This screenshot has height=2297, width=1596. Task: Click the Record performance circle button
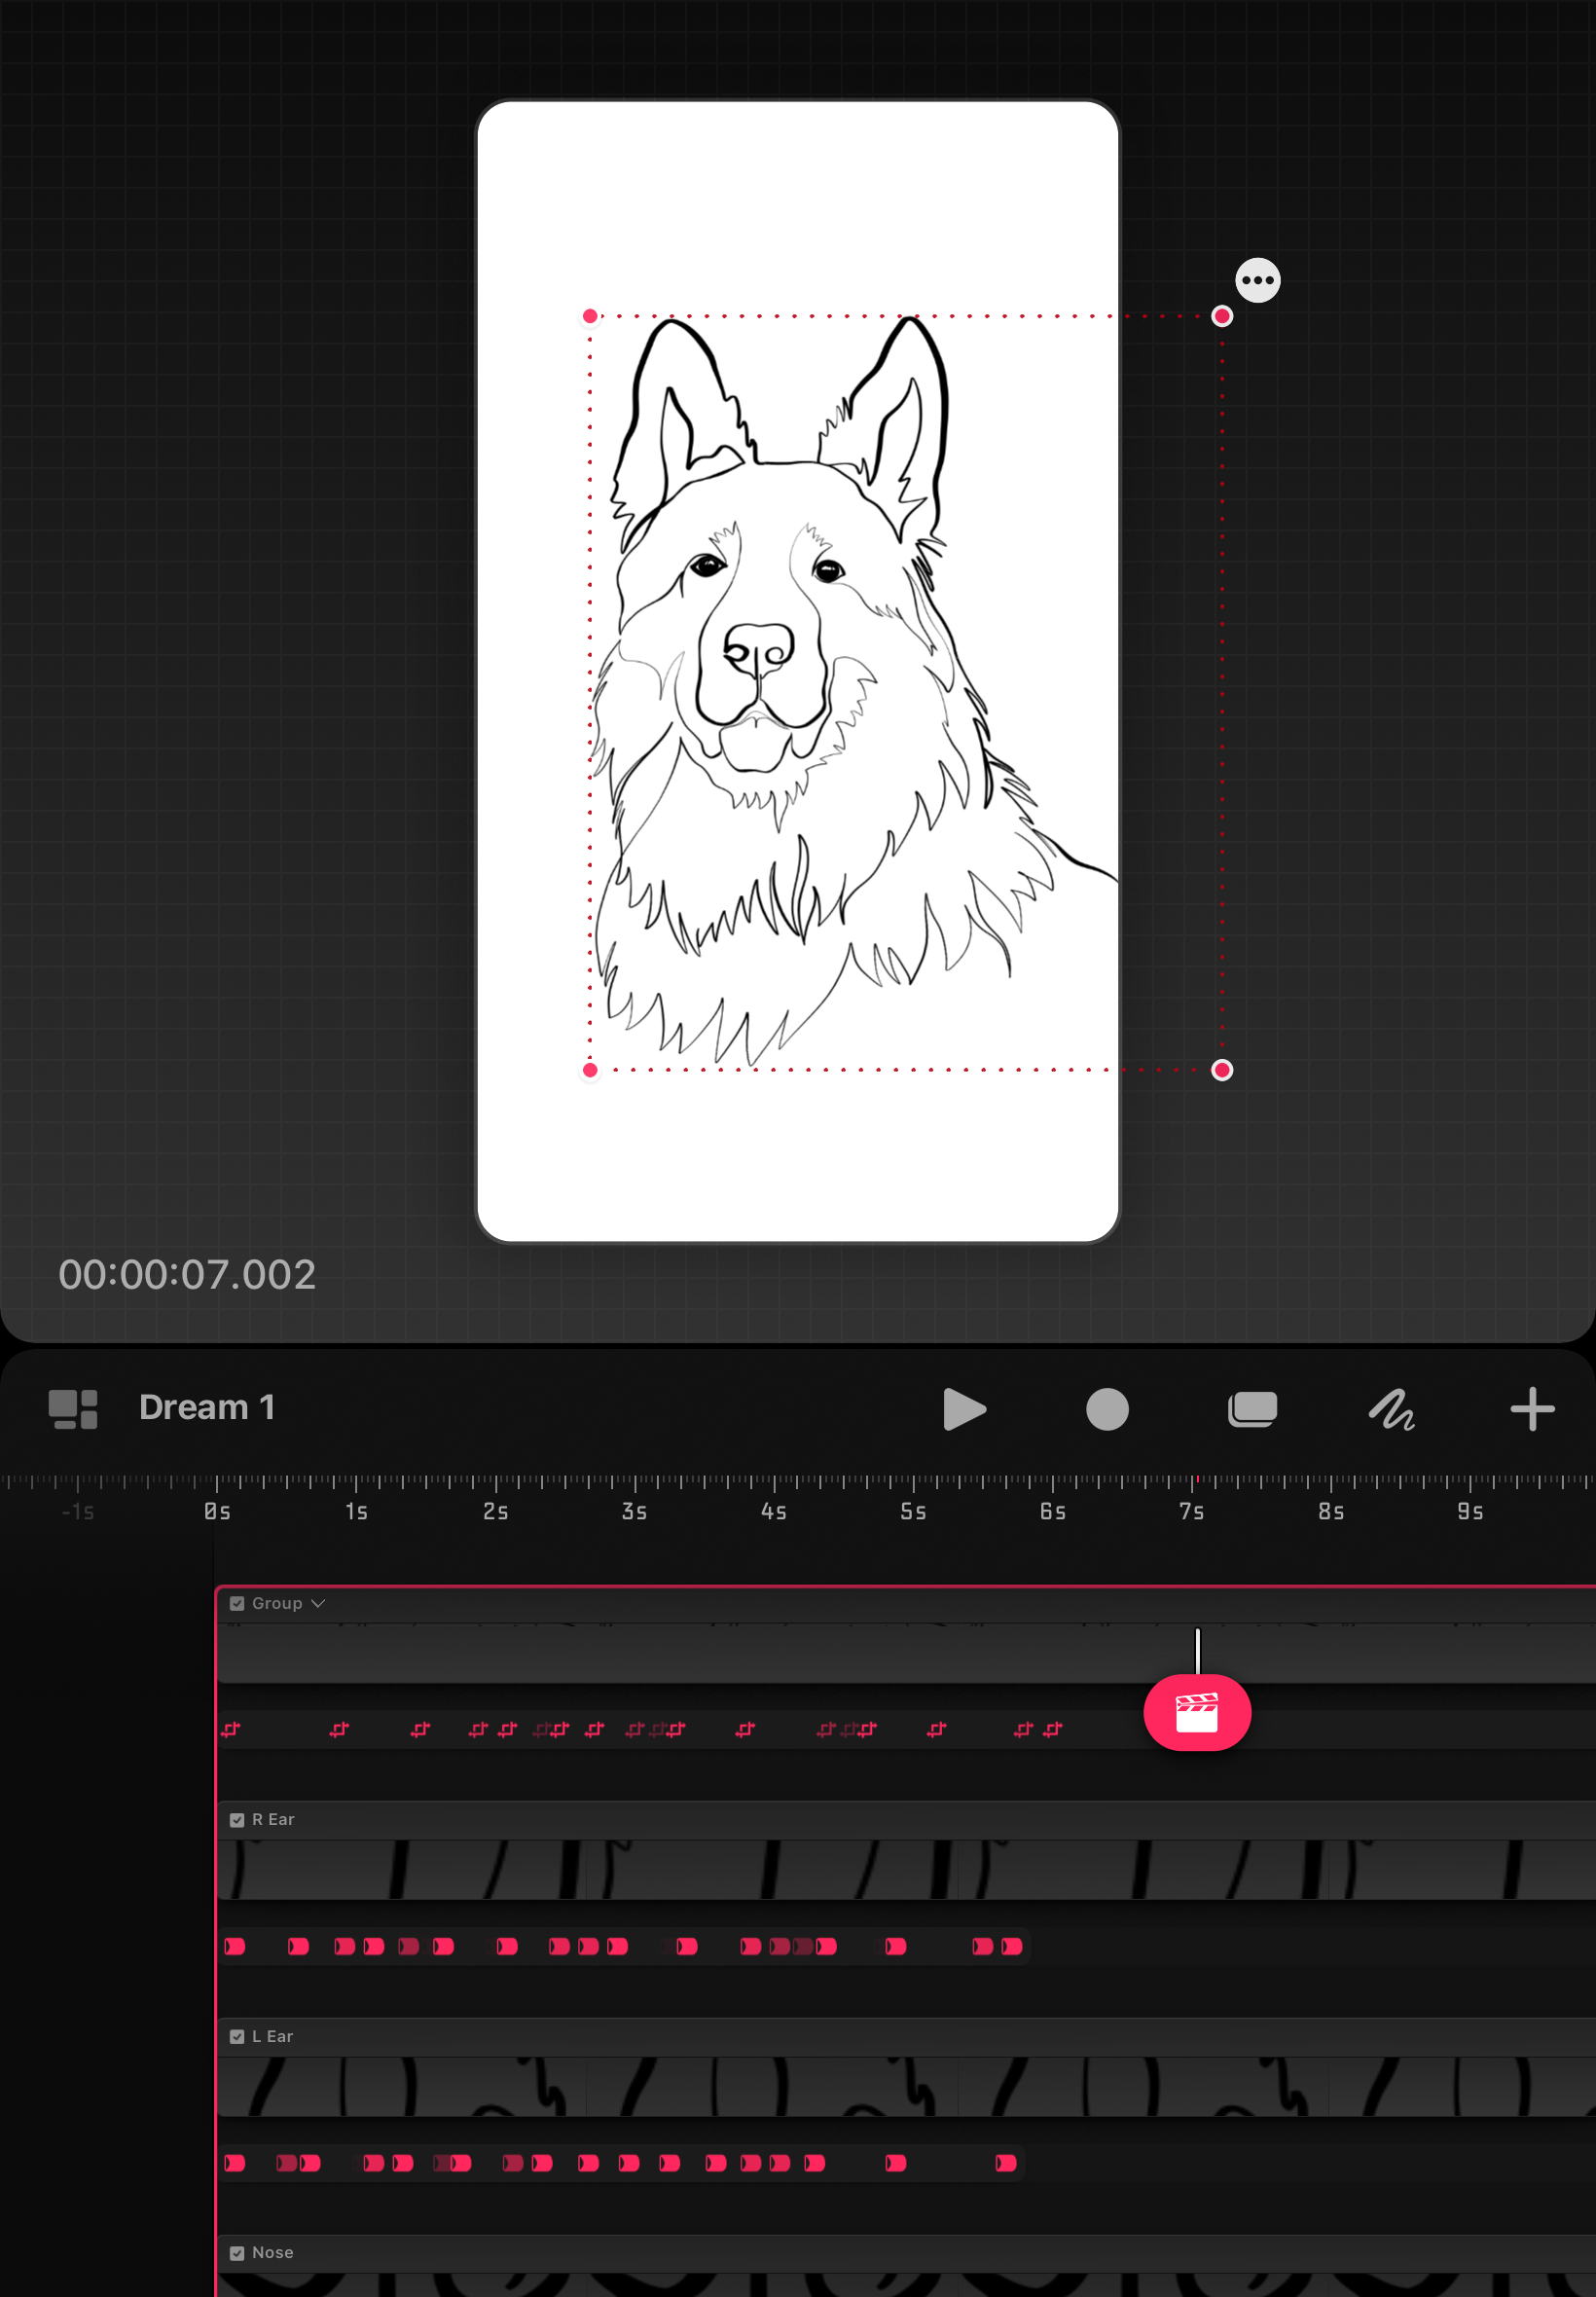[1107, 1409]
